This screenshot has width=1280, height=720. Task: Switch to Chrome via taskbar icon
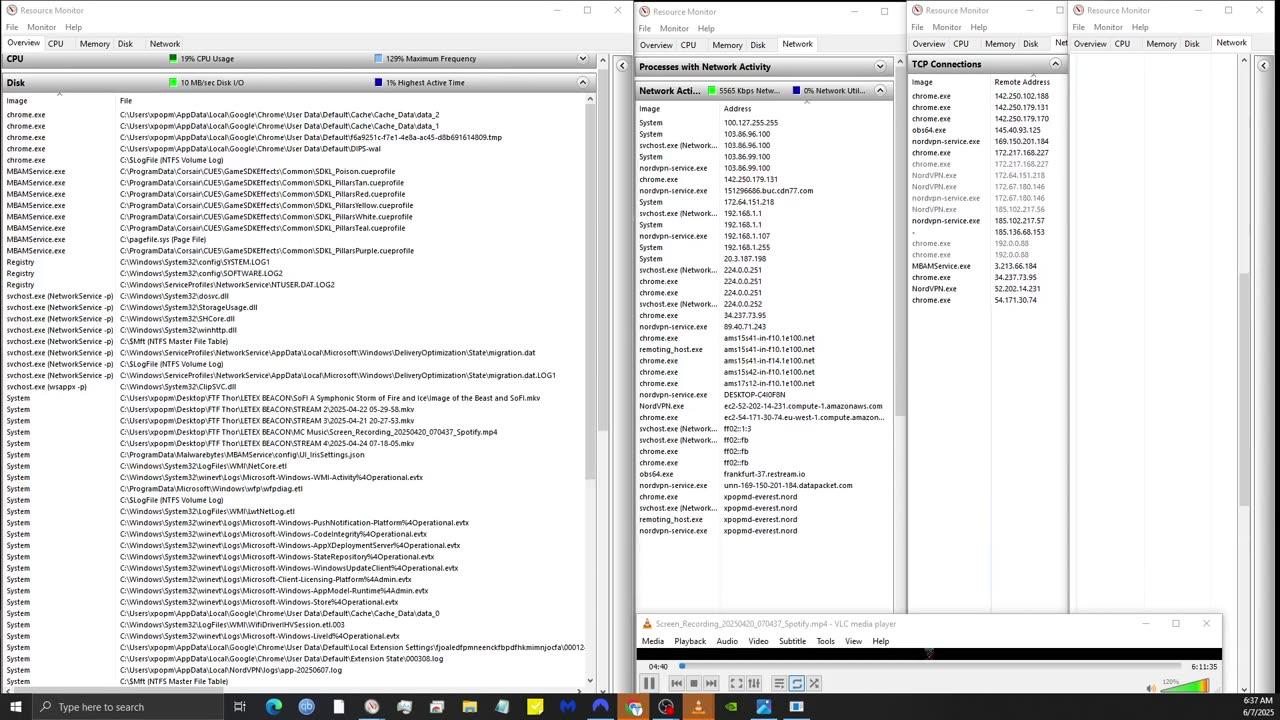coord(634,707)
